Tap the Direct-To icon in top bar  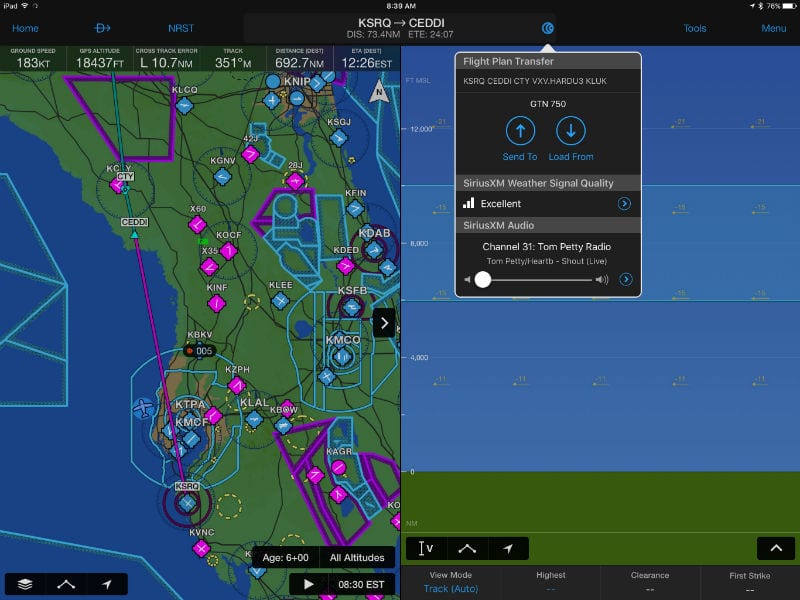102,28
